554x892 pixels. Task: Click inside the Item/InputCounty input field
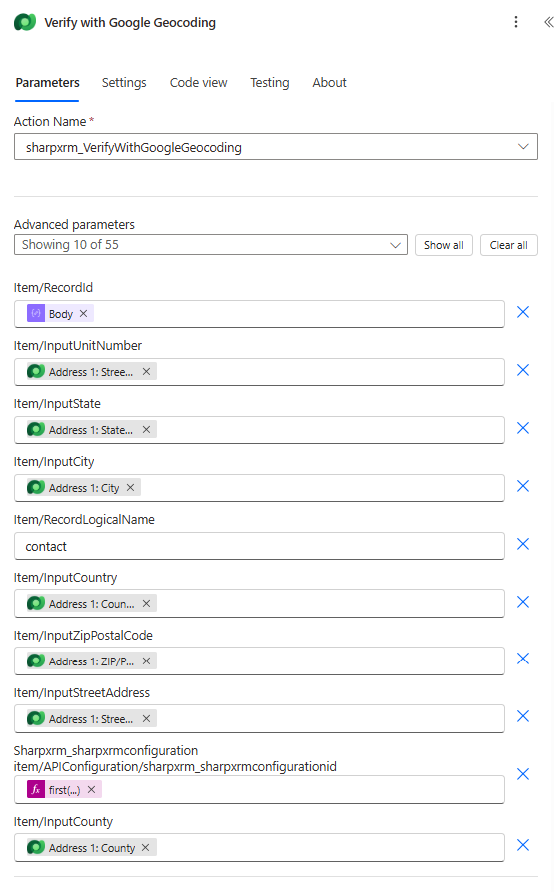coord(259,848)
